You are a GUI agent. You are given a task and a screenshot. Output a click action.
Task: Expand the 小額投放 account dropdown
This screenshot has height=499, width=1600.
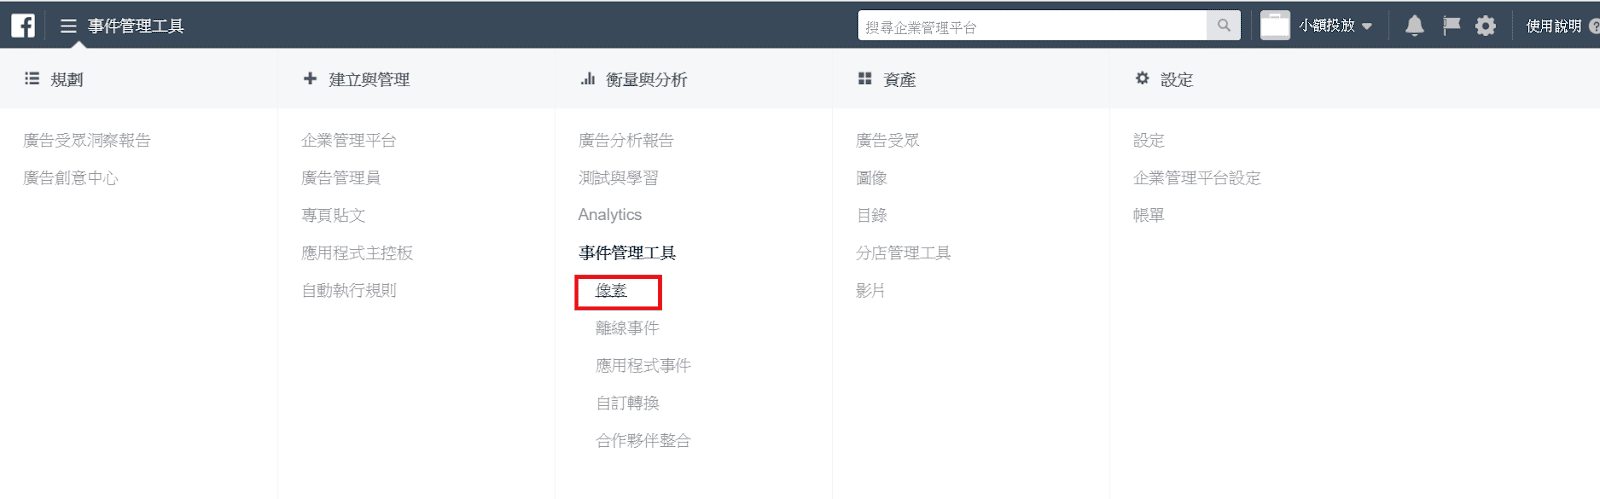pos(1367,26)
